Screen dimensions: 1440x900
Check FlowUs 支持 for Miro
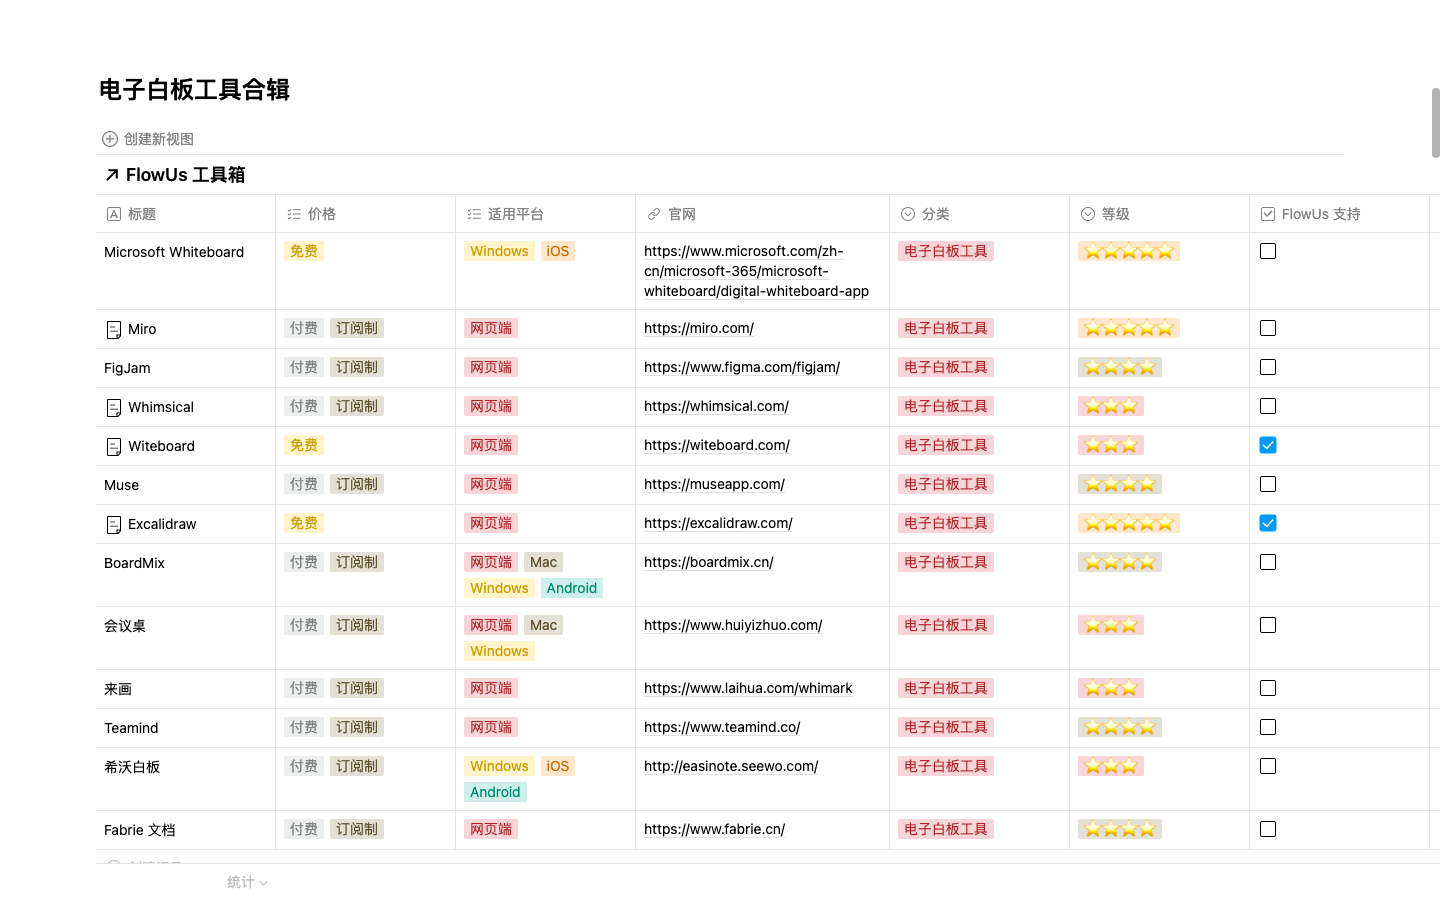point(1268,328)
